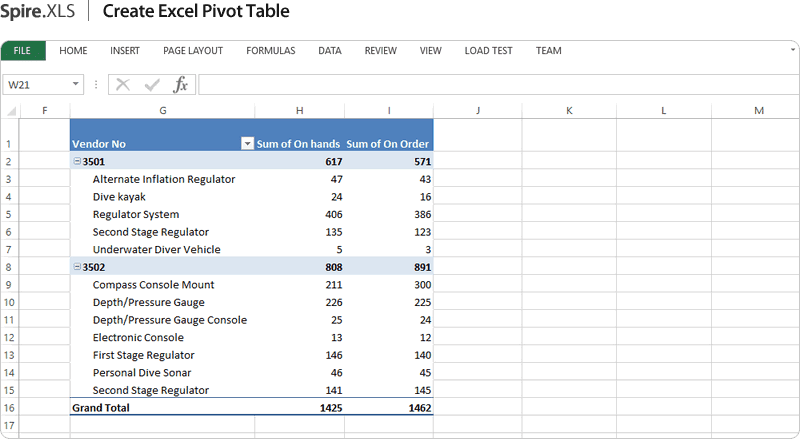800x440 pixels.
Task: Open the TEAM ribbon tab
Action: coord(548,51)
